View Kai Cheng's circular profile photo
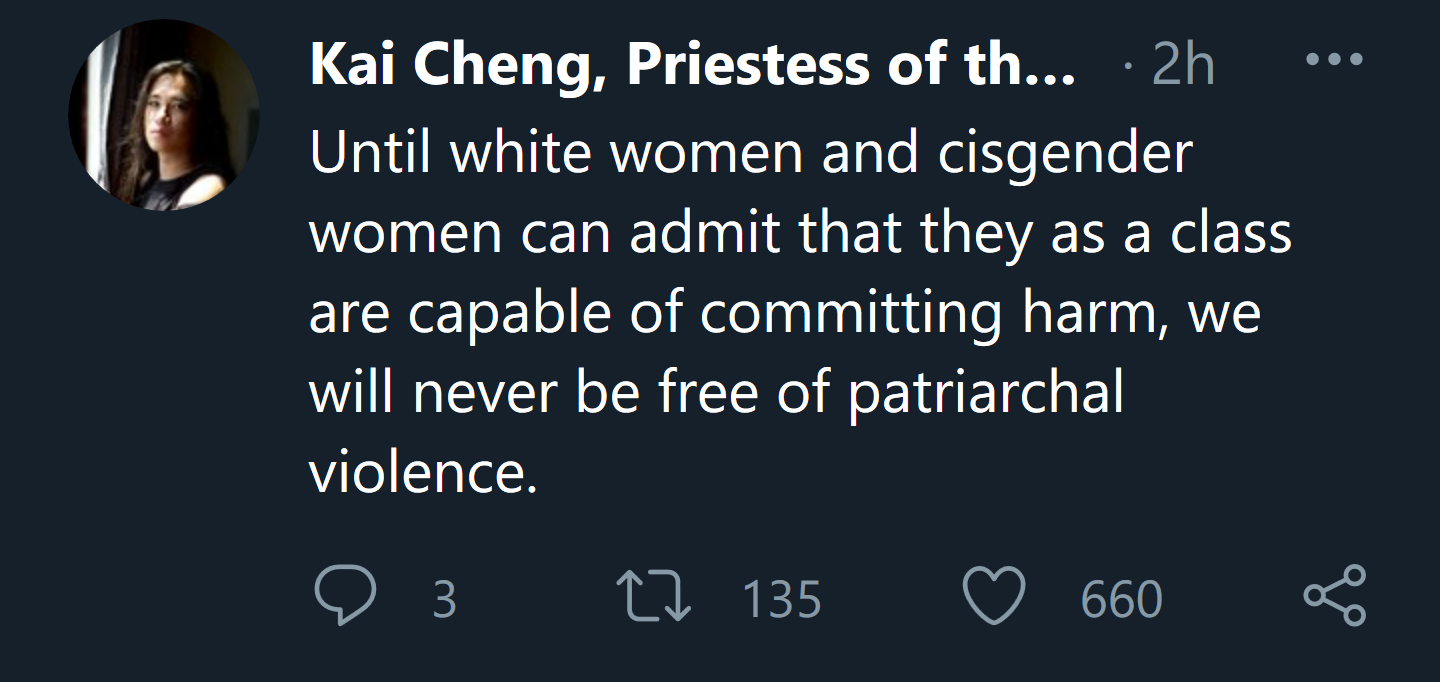The width and height of the screenshot is (1440, 682). pyautogui.click(x=163, y=114)
